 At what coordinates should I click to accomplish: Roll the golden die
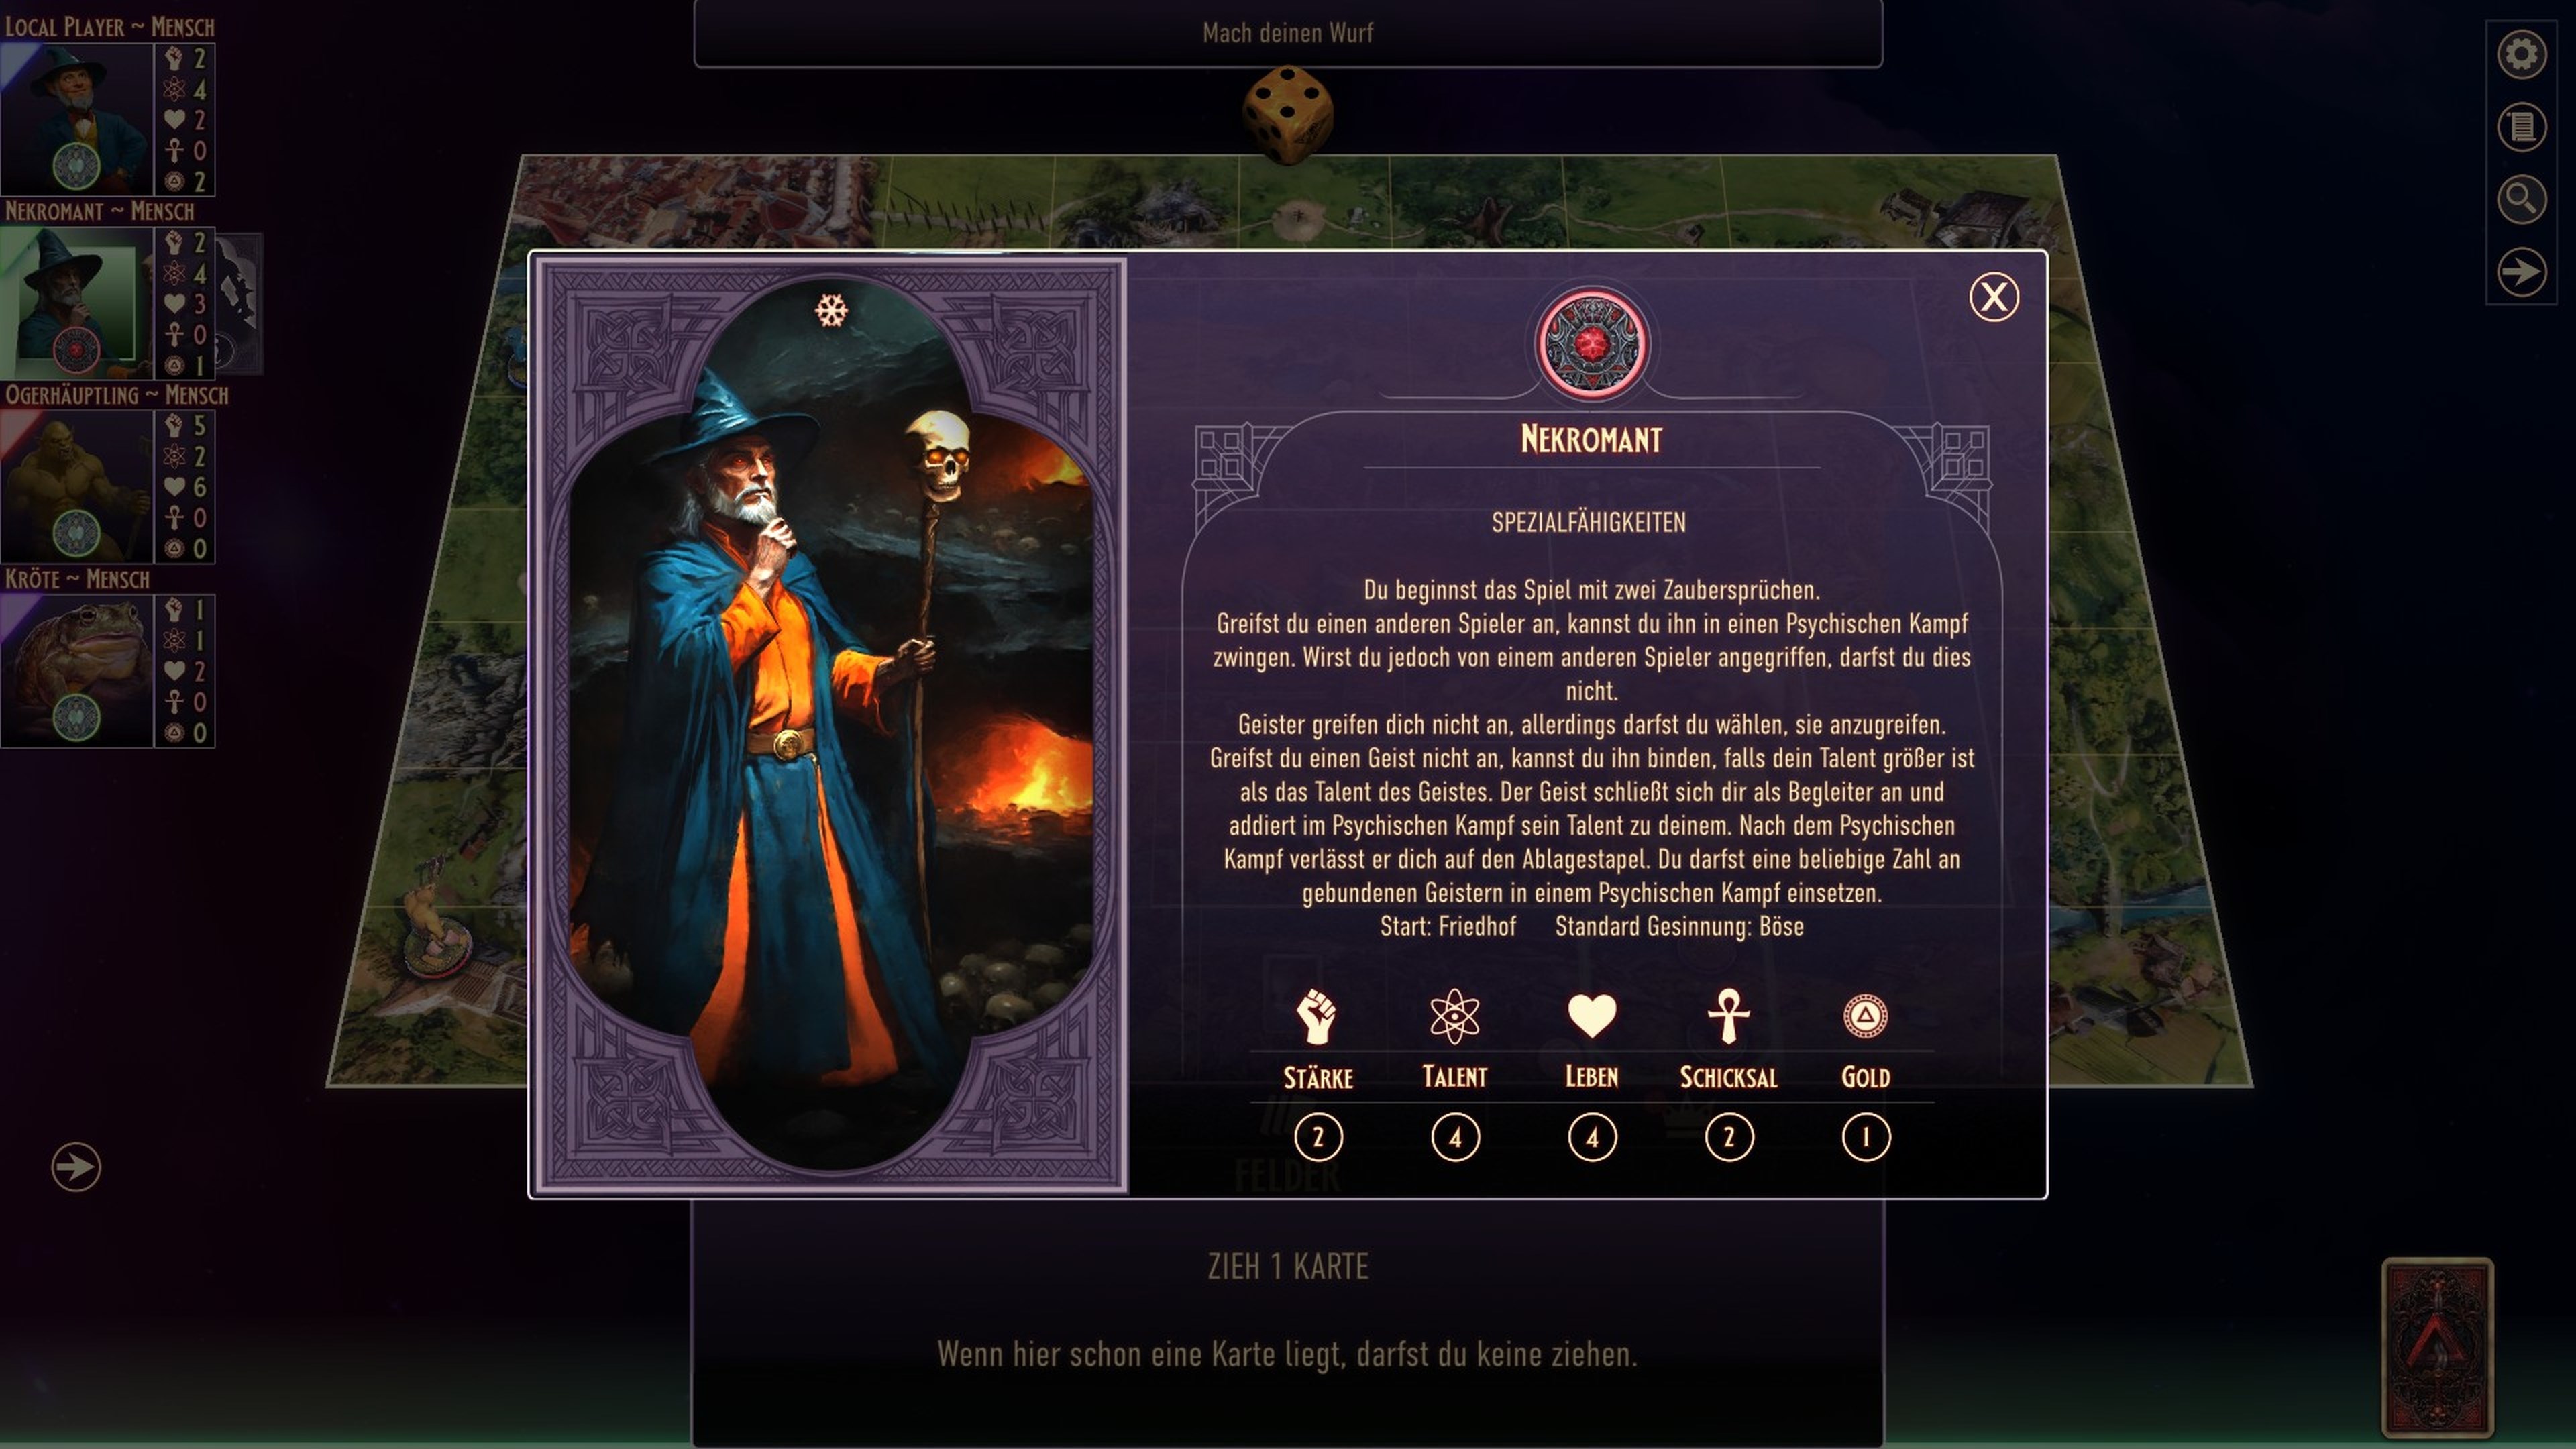click(x=1287, y=114)
